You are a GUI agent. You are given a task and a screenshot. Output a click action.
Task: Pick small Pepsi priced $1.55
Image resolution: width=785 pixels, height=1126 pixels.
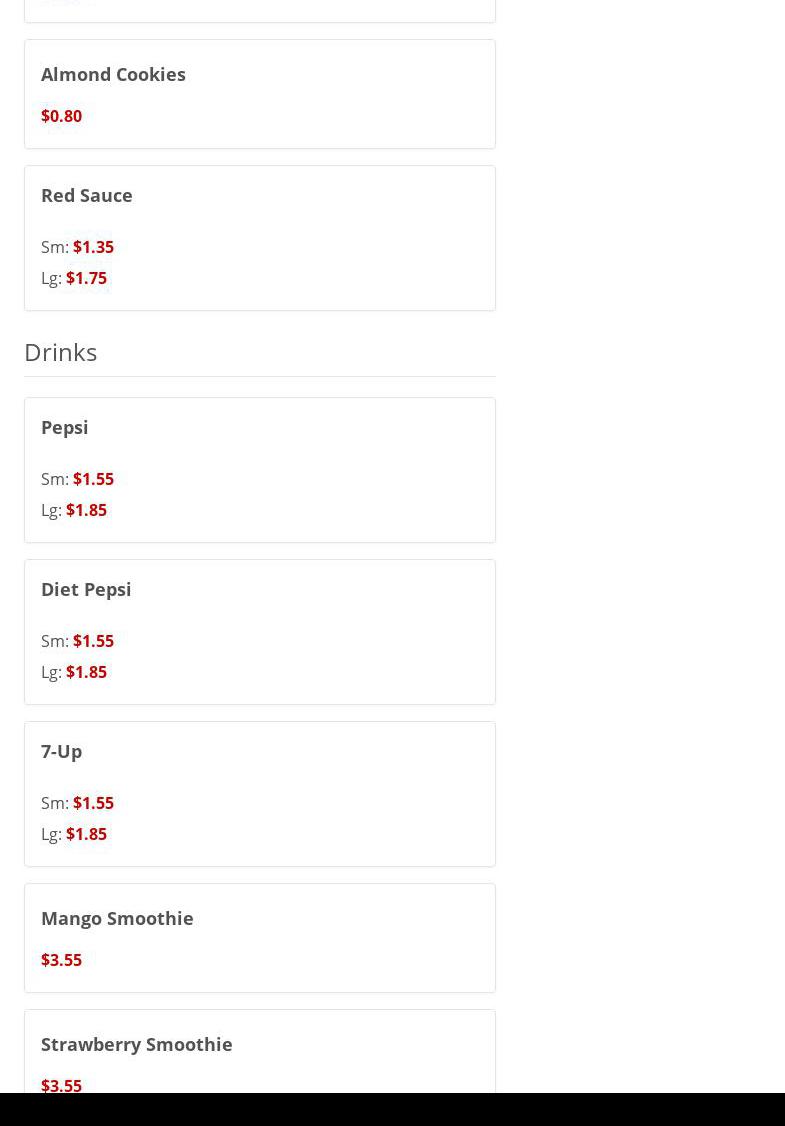pos(93,479)
